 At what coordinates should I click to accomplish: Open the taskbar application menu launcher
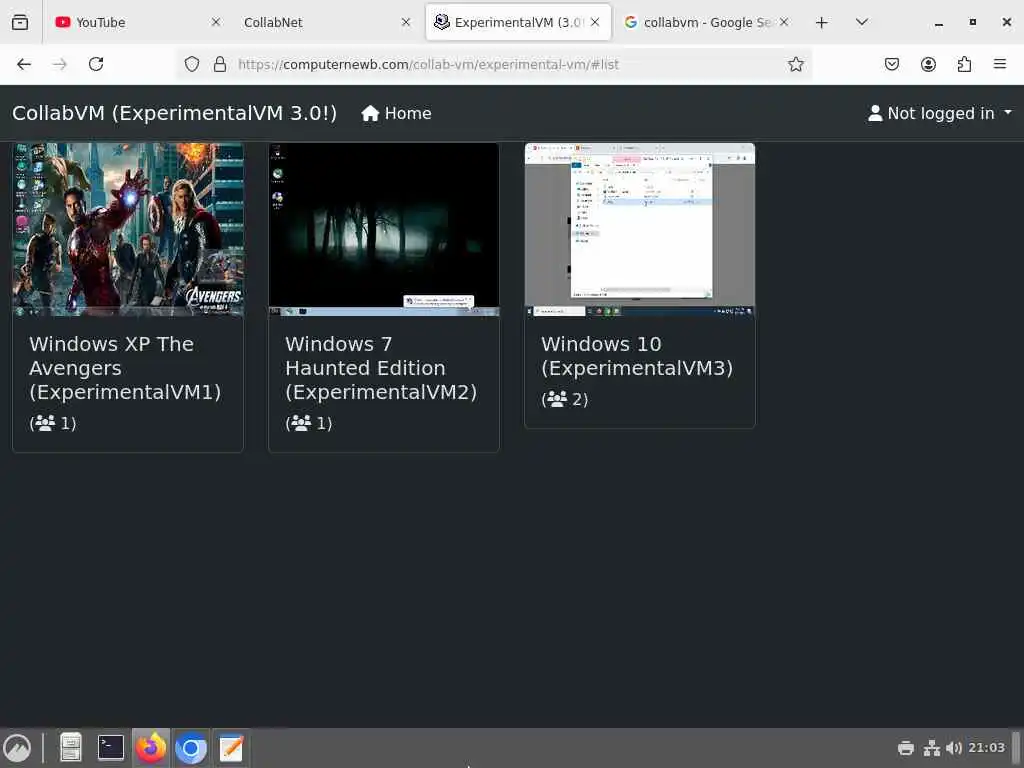click(17, 748)
